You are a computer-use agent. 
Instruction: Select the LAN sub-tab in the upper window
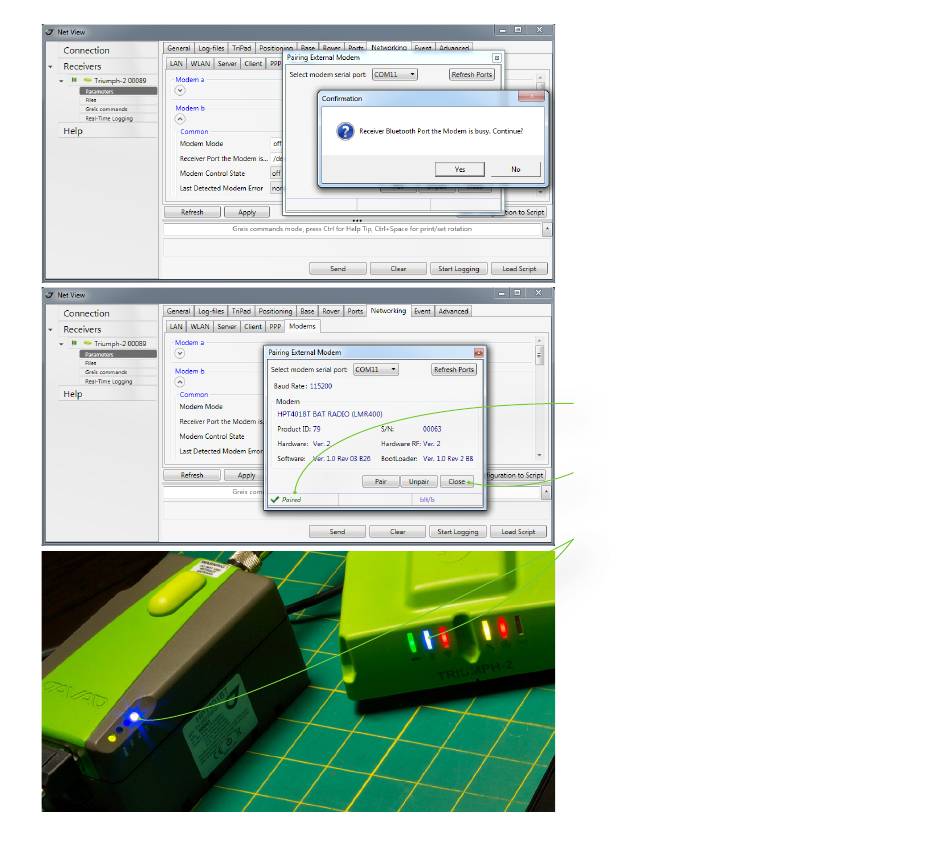[x=176, y=64]
